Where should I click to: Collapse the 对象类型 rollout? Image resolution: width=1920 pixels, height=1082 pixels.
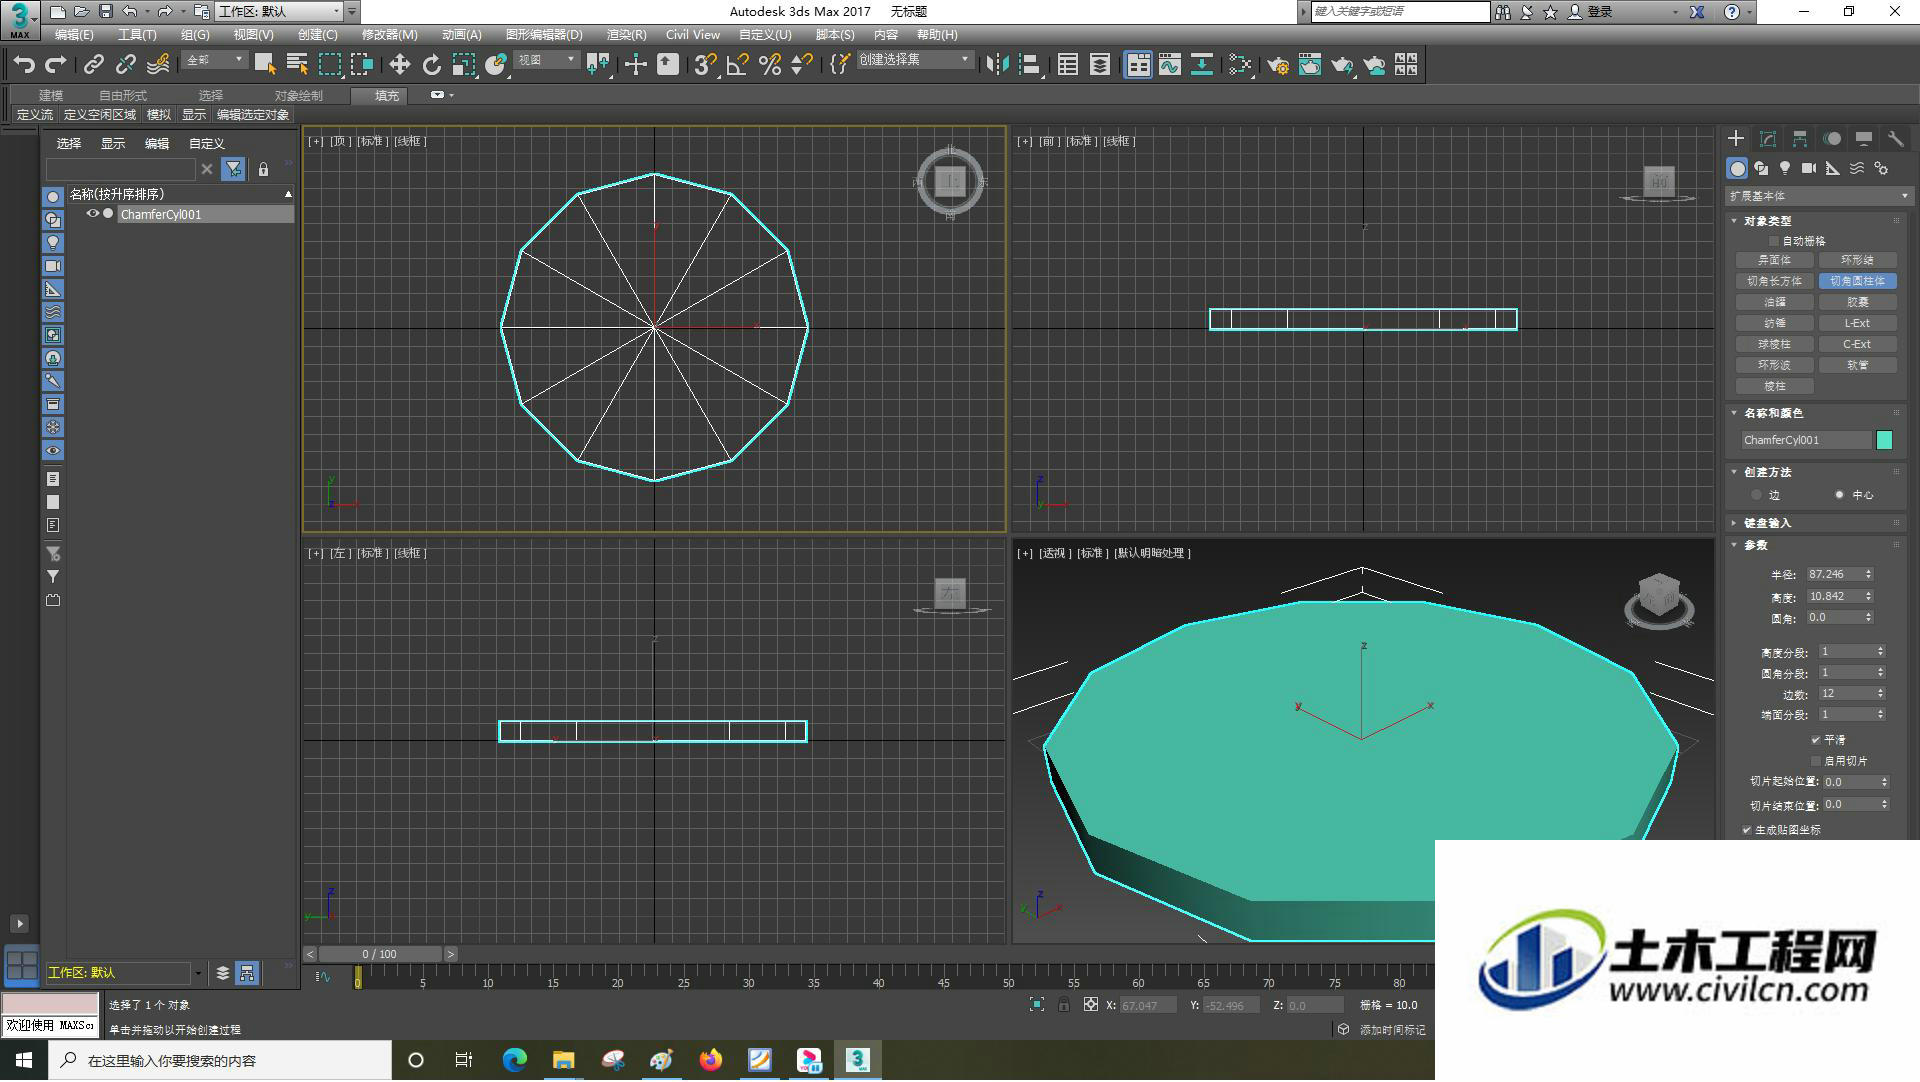pyautogui.click(x=1767, y=221)
